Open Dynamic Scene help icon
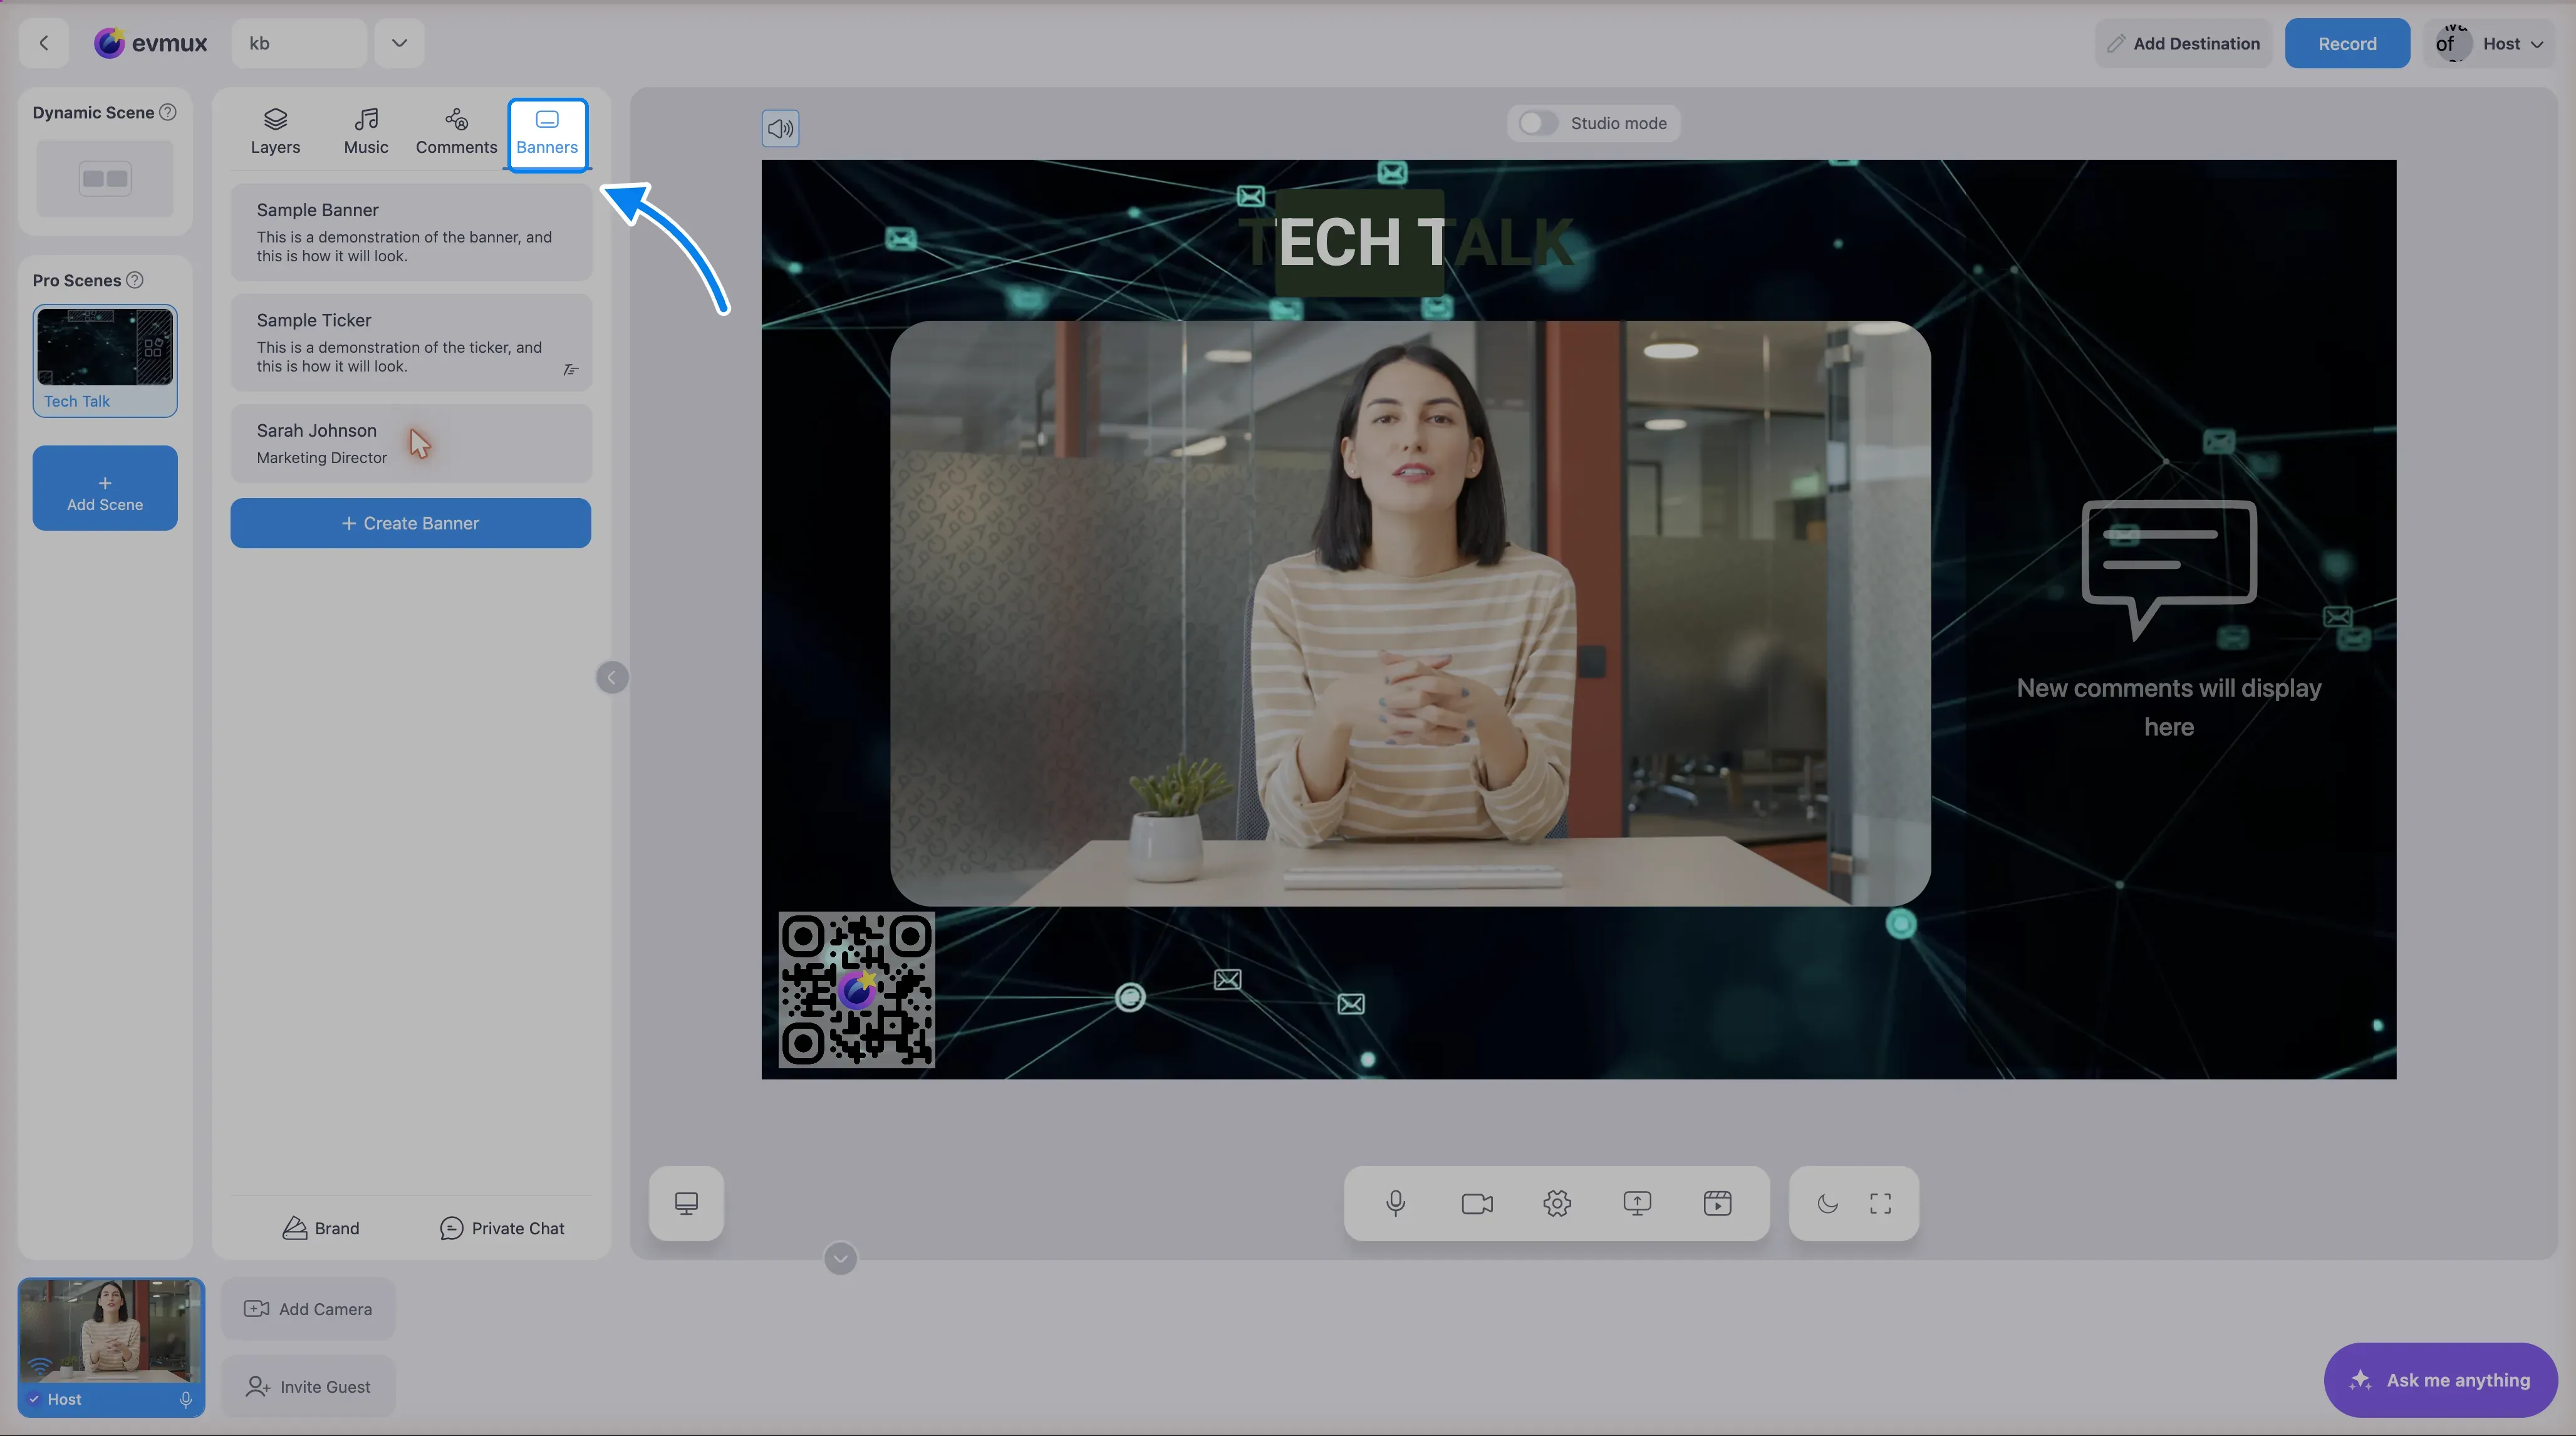 tap(168, 112)
